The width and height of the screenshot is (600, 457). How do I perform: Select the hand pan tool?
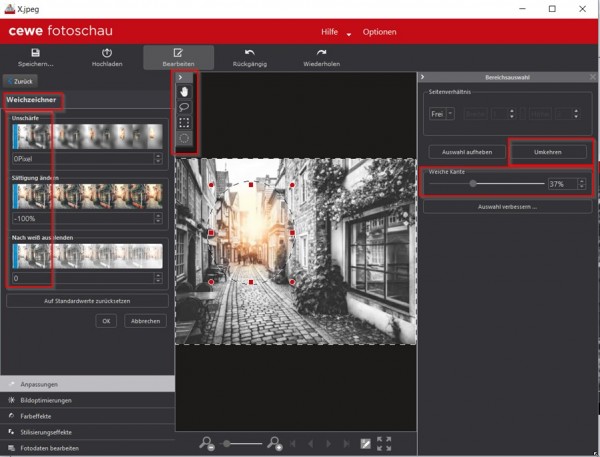tap(183, 92)
